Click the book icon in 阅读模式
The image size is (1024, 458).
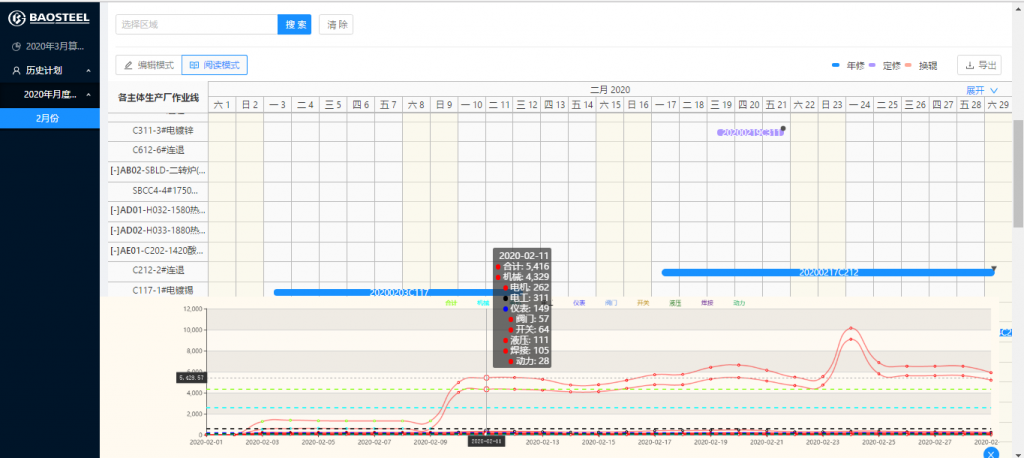194,65
